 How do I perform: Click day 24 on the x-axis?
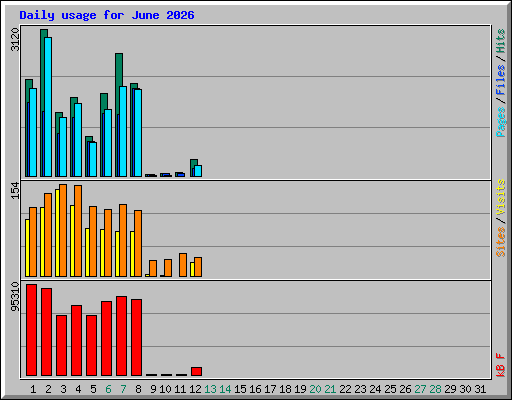375,389
